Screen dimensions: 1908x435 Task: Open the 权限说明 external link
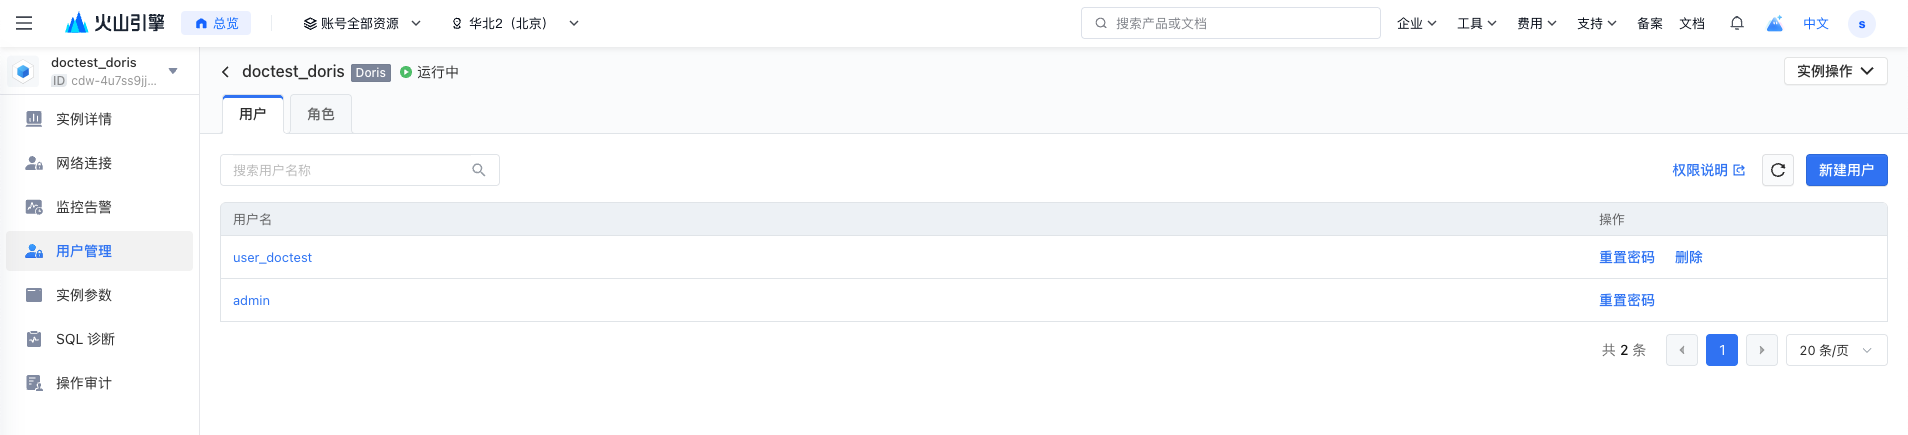click(x=1708, y=170)
